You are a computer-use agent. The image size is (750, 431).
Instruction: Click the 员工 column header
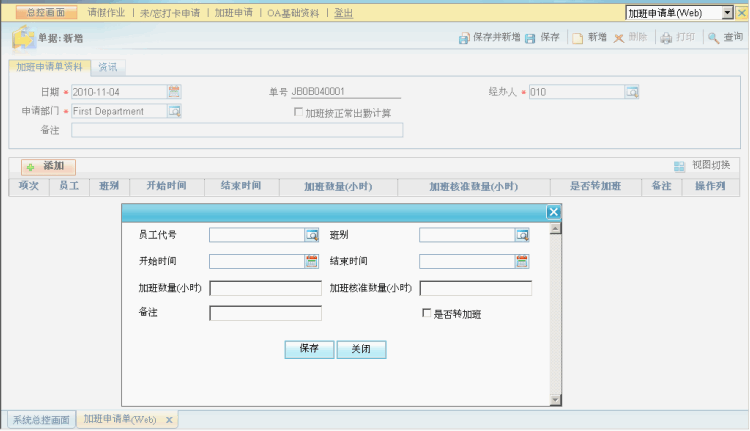(69, 186)
